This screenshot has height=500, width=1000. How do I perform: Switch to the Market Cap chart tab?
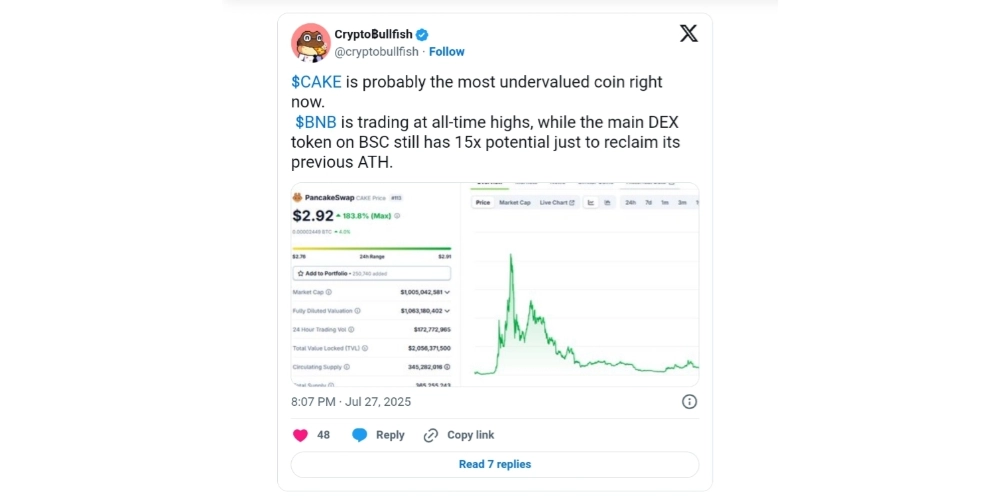515,203
